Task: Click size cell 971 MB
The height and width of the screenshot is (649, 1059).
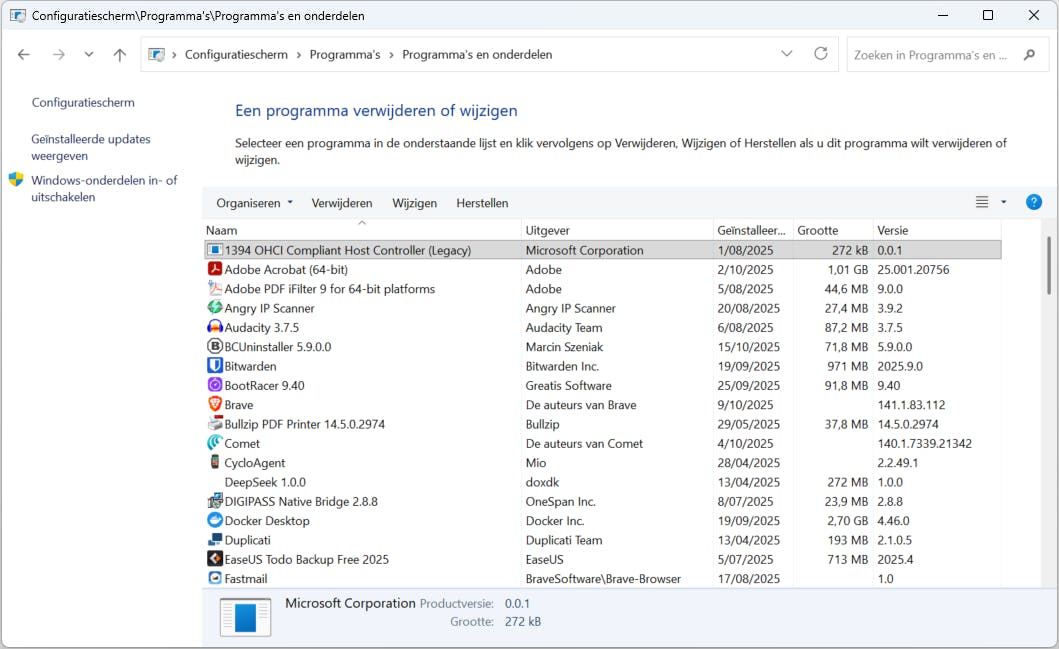Action: [848, 366]
